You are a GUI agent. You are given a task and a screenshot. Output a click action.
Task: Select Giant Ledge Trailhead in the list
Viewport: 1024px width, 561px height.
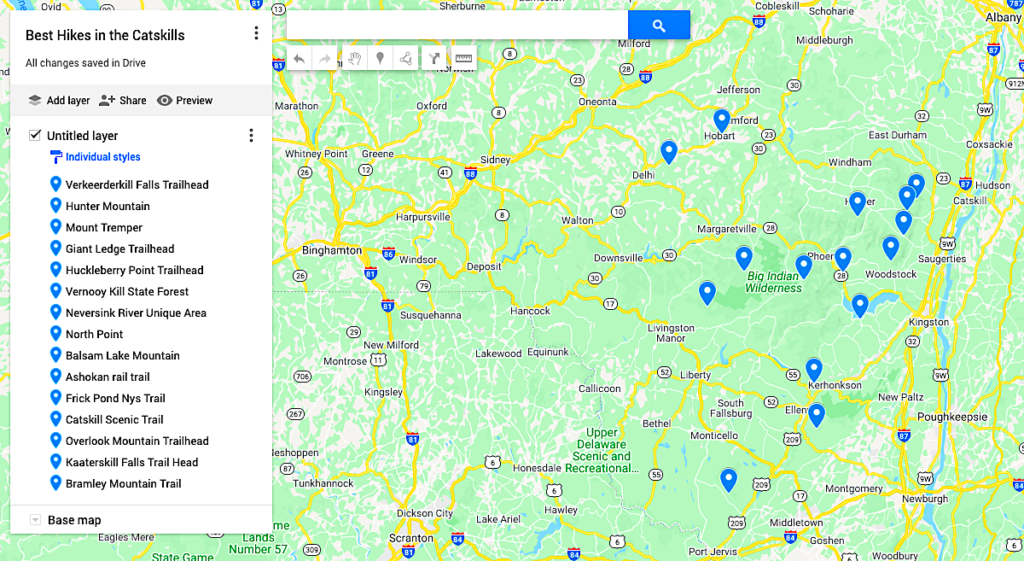pos(120,249)
